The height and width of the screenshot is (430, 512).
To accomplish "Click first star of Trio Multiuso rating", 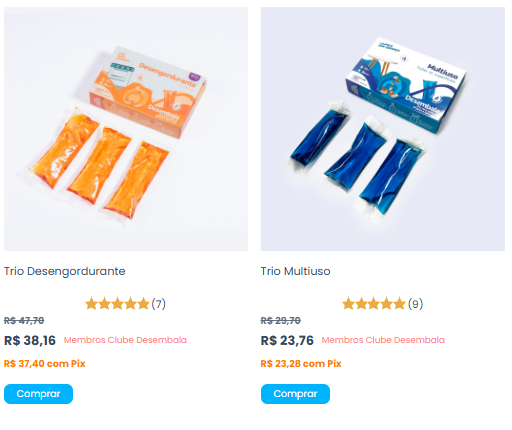I will tap(348, 304).
